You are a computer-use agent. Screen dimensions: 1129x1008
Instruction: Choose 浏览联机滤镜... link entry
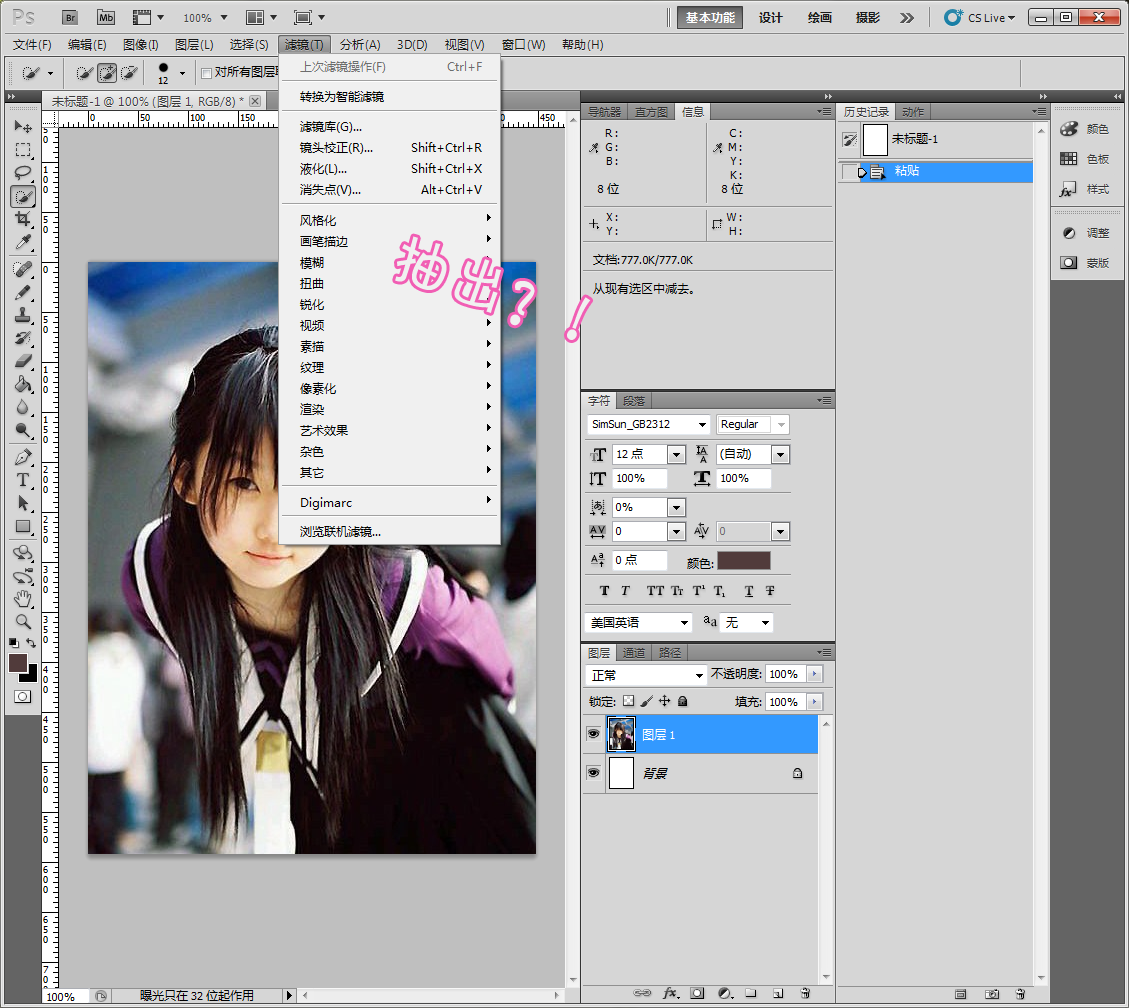[x=390, y=531]
